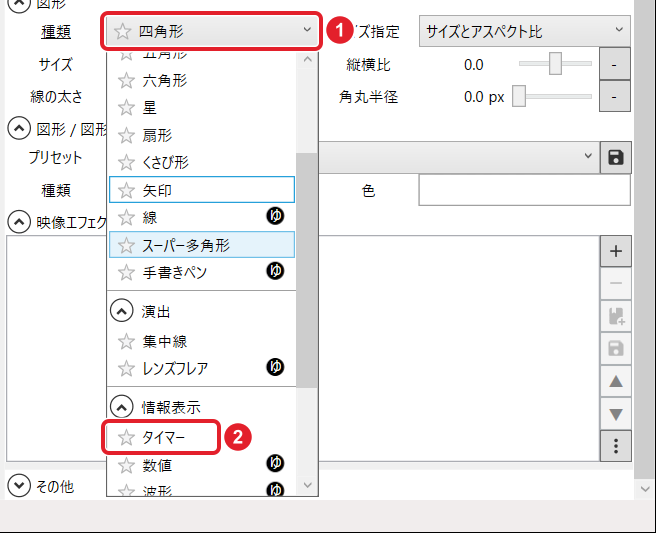656x533 pixels.
Task: Toggle favorite star for 矢印
Action: [x=126, y=190]
